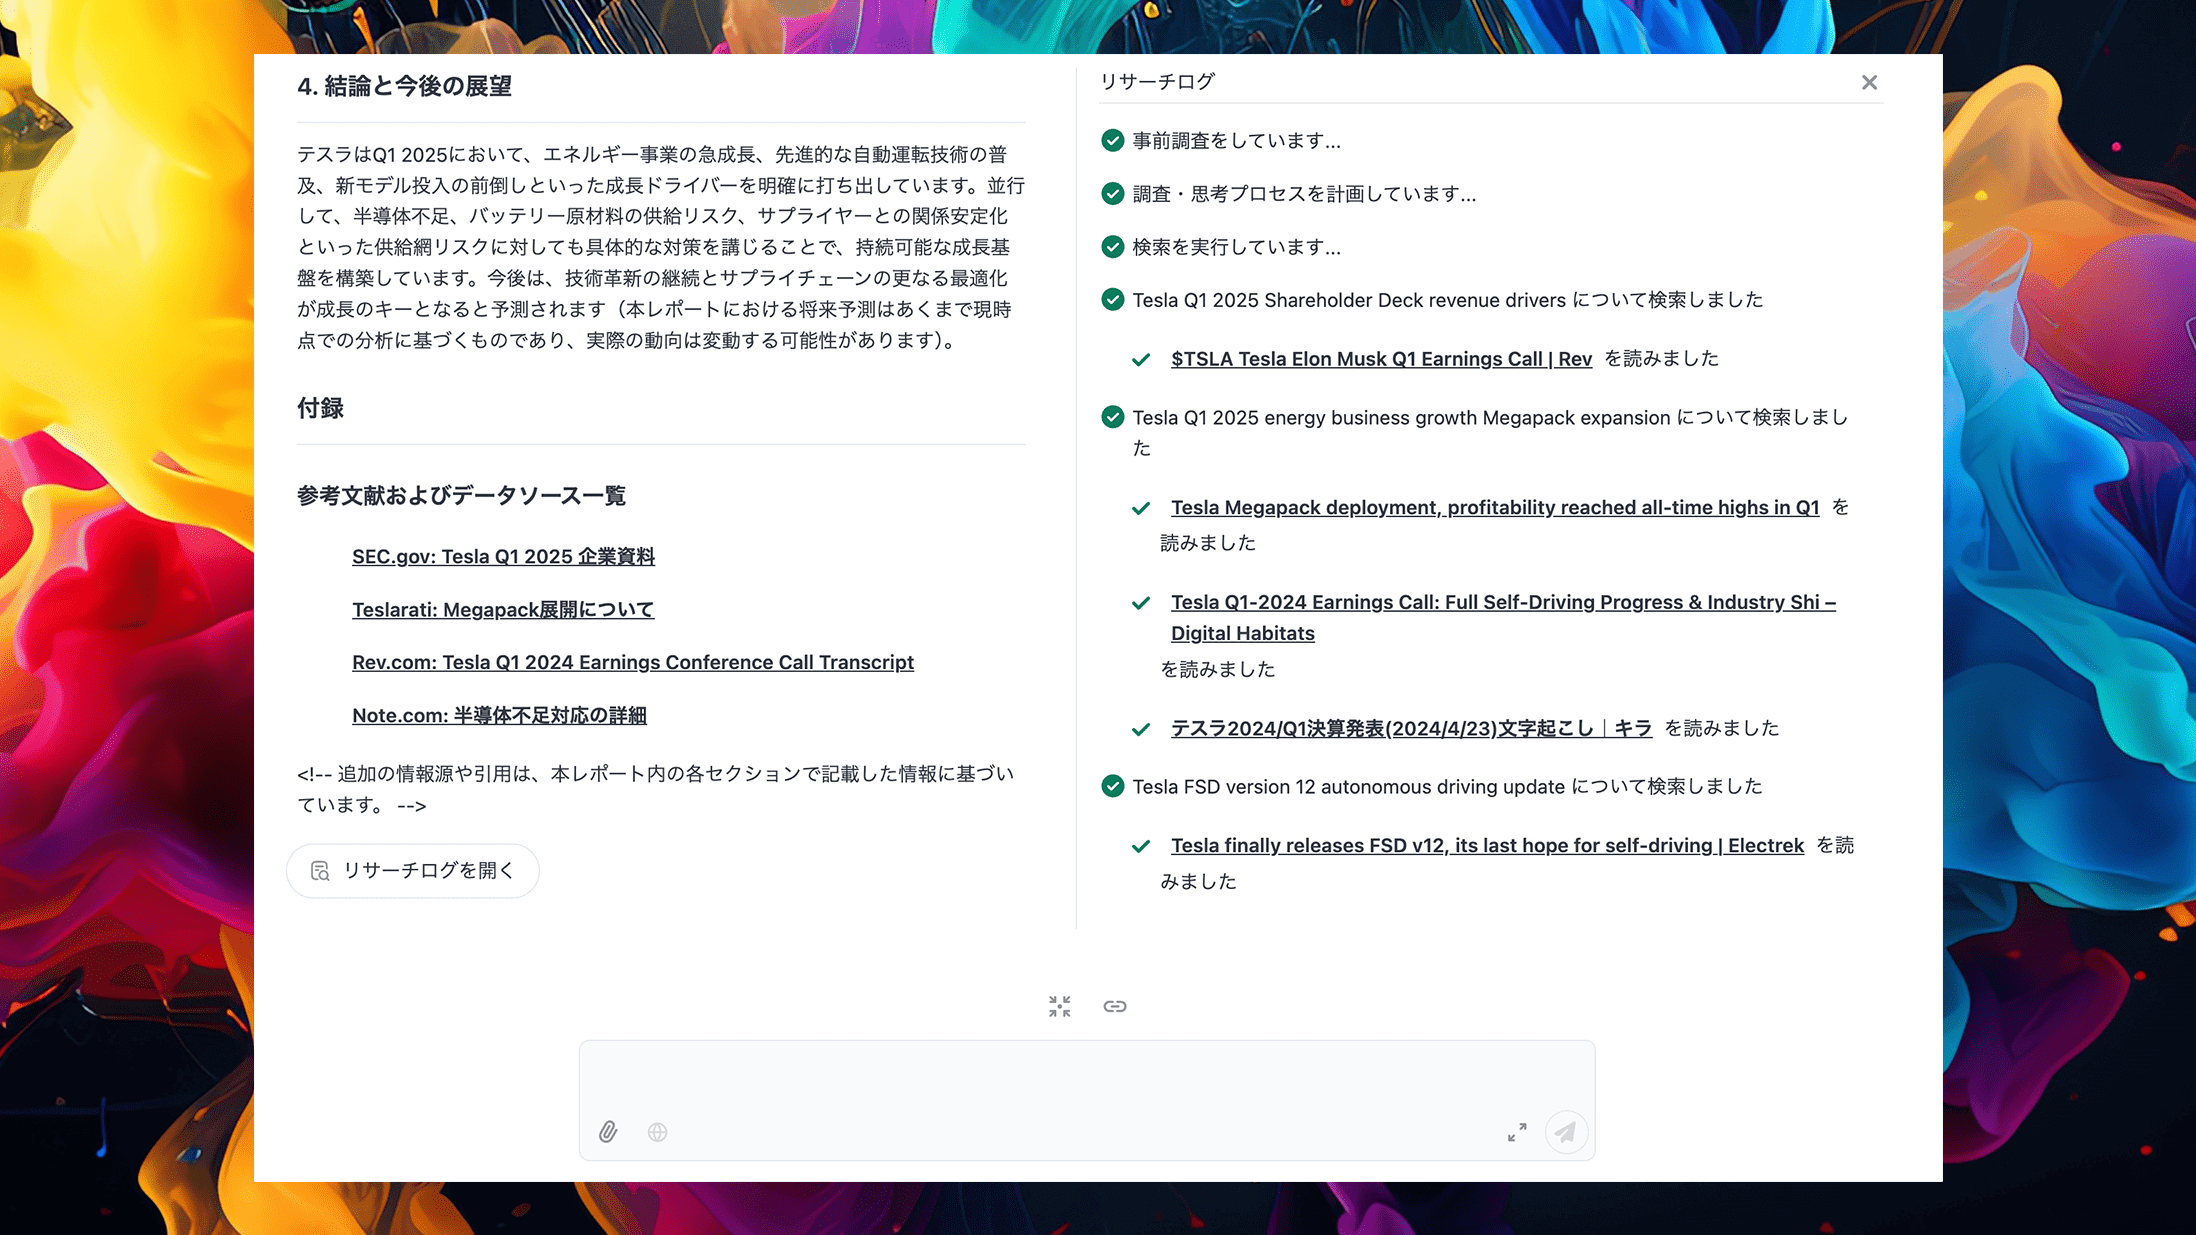
Task: Open $TSLA Tesla Elon Musk Earnings Call link
Action: coord(1381,359)
